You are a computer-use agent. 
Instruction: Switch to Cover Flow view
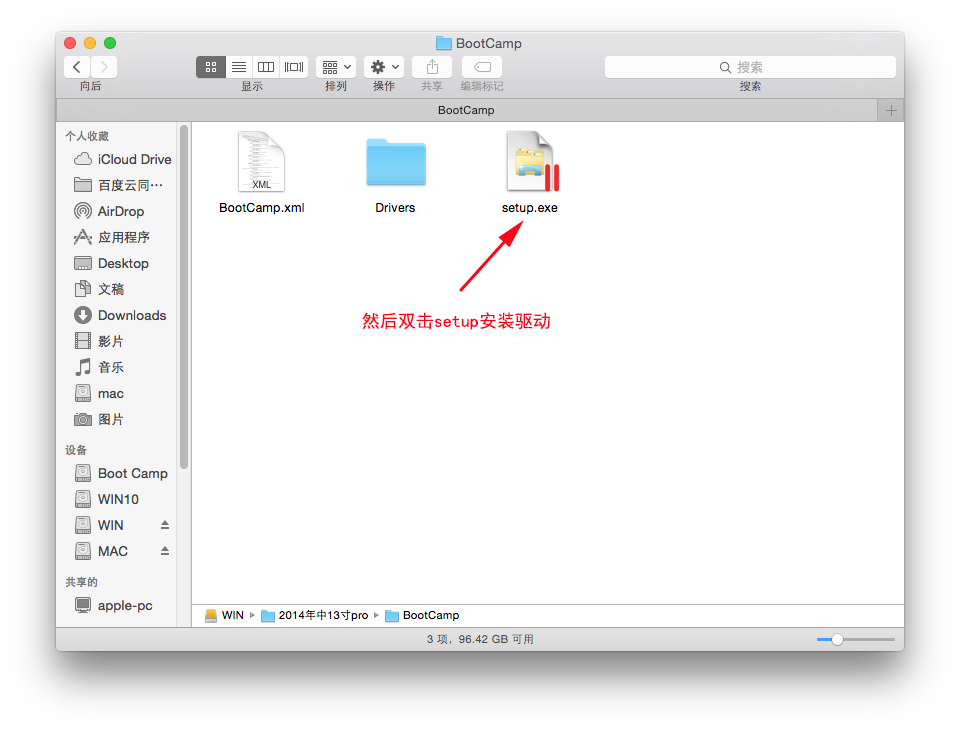coord(294,67)
